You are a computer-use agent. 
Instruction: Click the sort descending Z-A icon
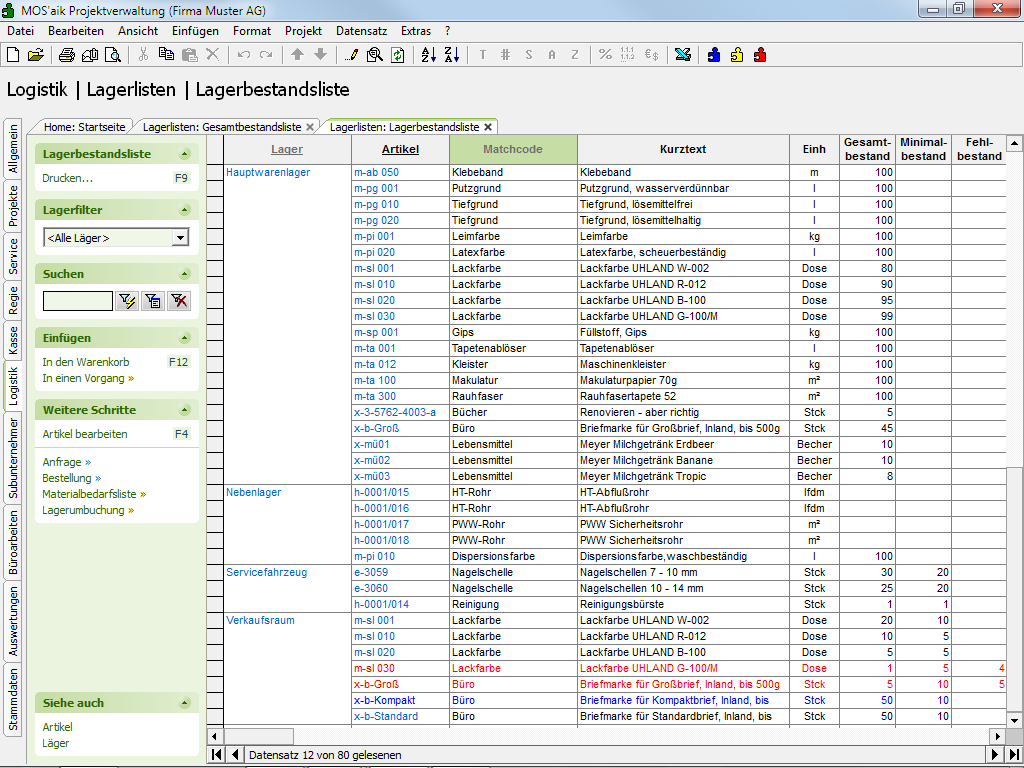coord(450,55)
